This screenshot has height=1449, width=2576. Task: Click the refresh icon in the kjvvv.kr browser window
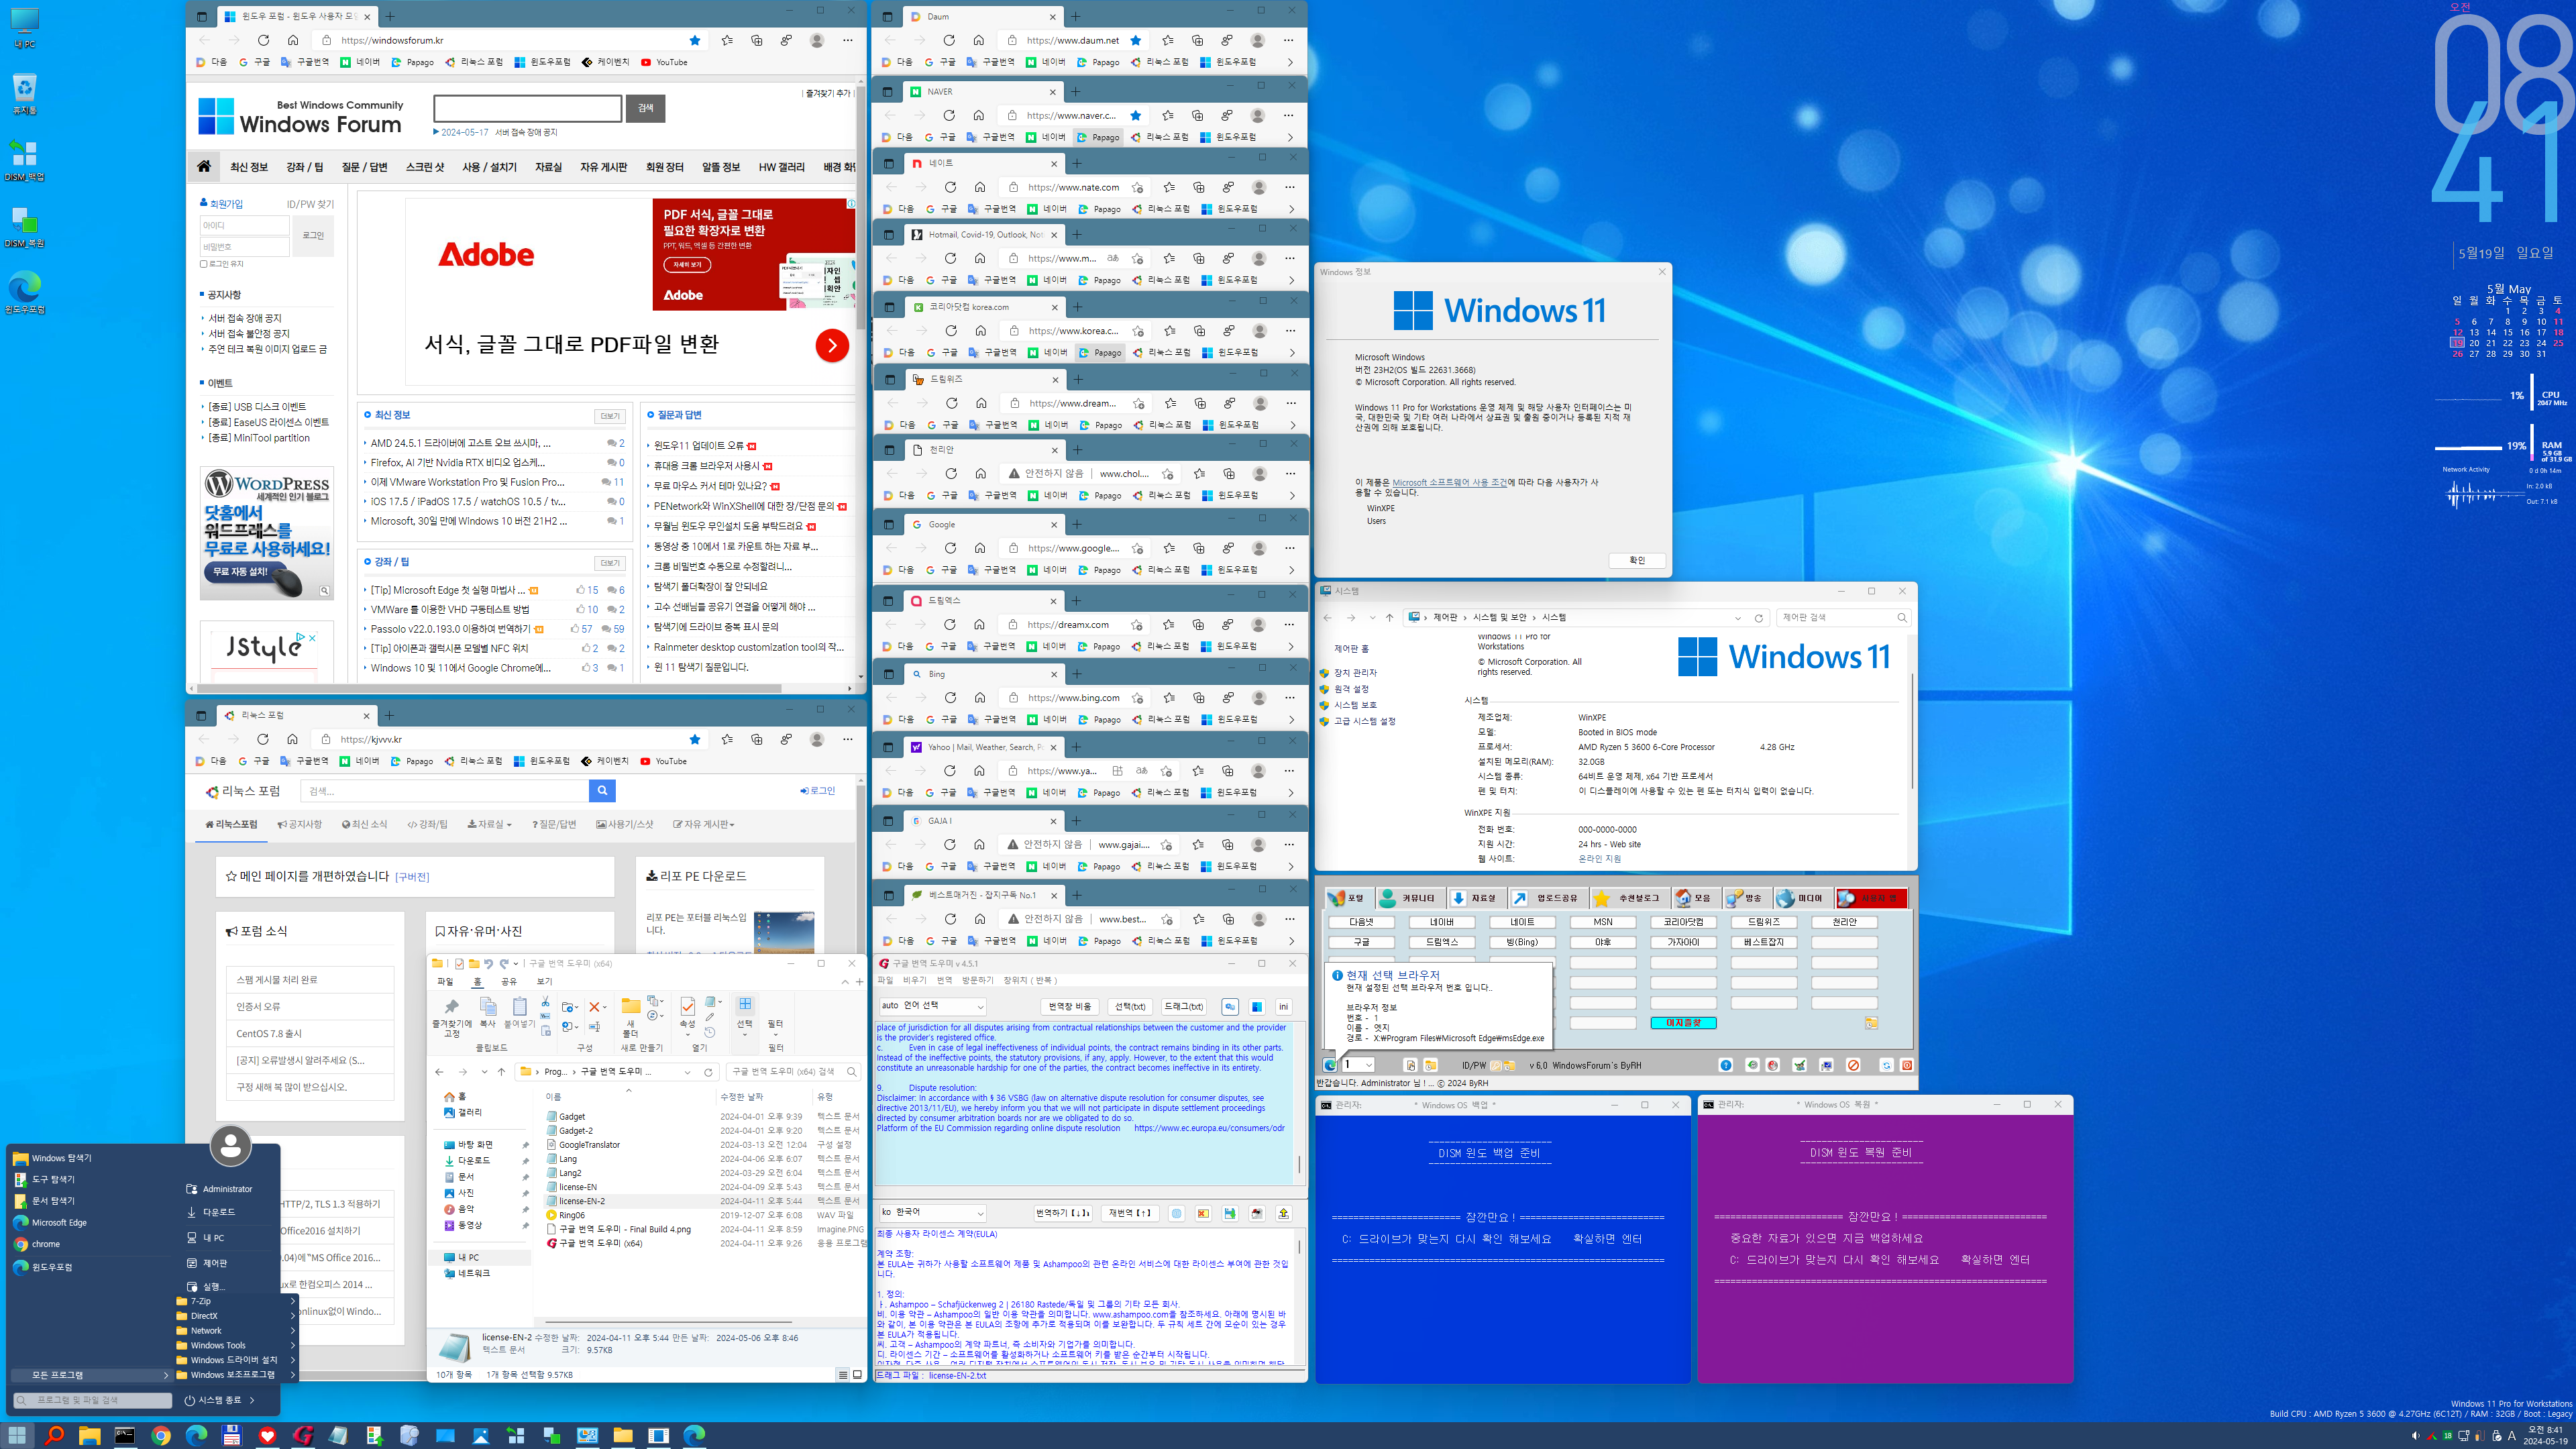pos(262,739)
